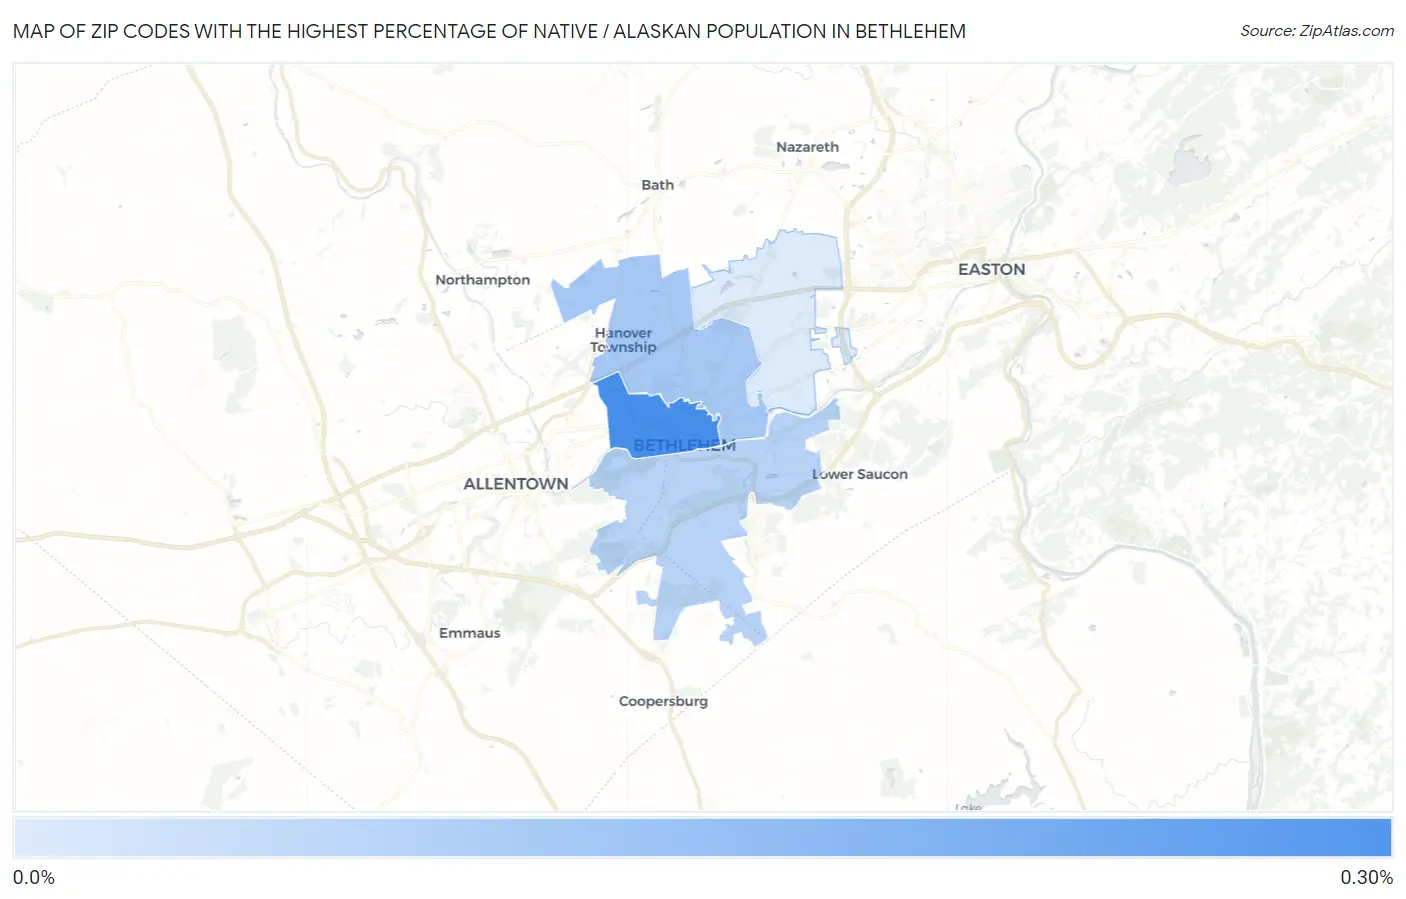Viewport: 1406px width, 899px height.
Task: Select the Hanover Township label
Action: coord(623,340)
